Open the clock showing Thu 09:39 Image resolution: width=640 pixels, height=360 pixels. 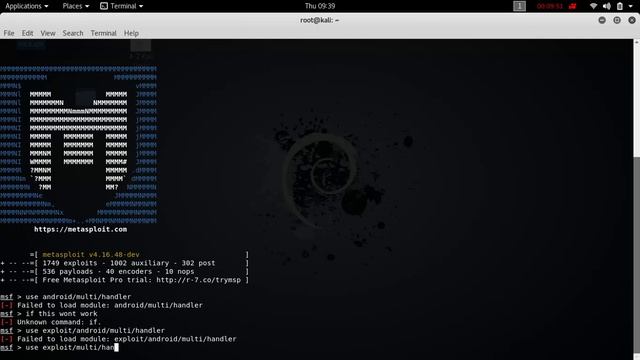point(320,6)
